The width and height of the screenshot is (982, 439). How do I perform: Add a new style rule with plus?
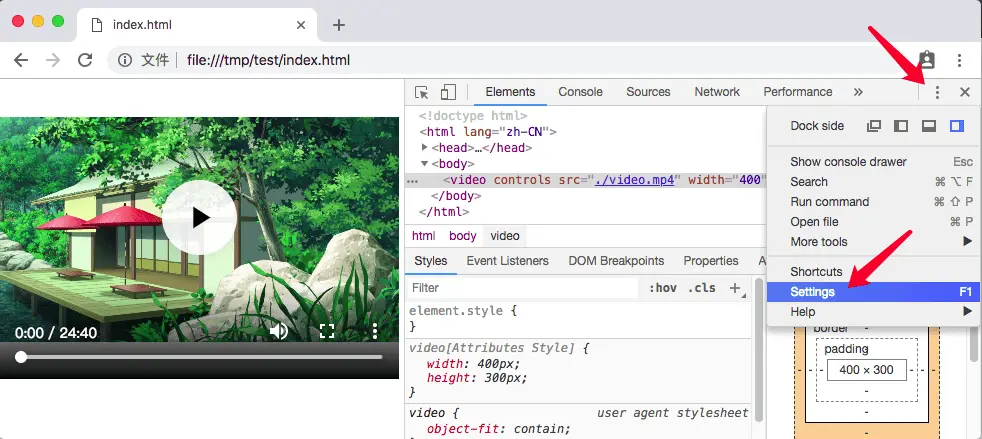click(x=736, y=288)
